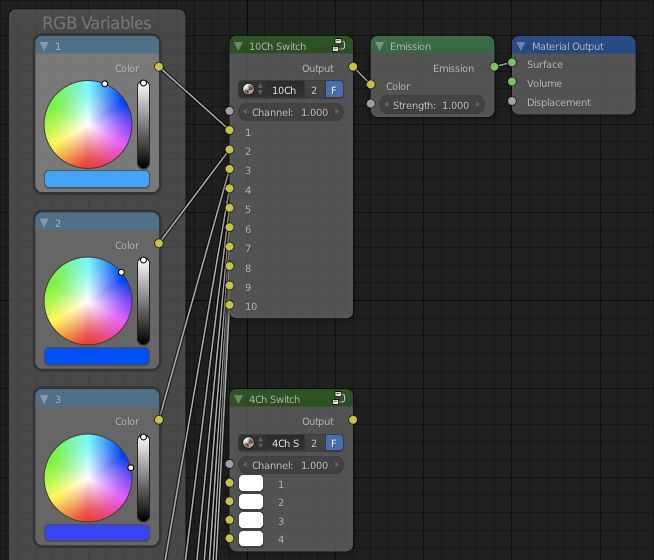654x560 pixels.
Task: Click Color output socket of RGB node 1
Action: pos(159,67)
